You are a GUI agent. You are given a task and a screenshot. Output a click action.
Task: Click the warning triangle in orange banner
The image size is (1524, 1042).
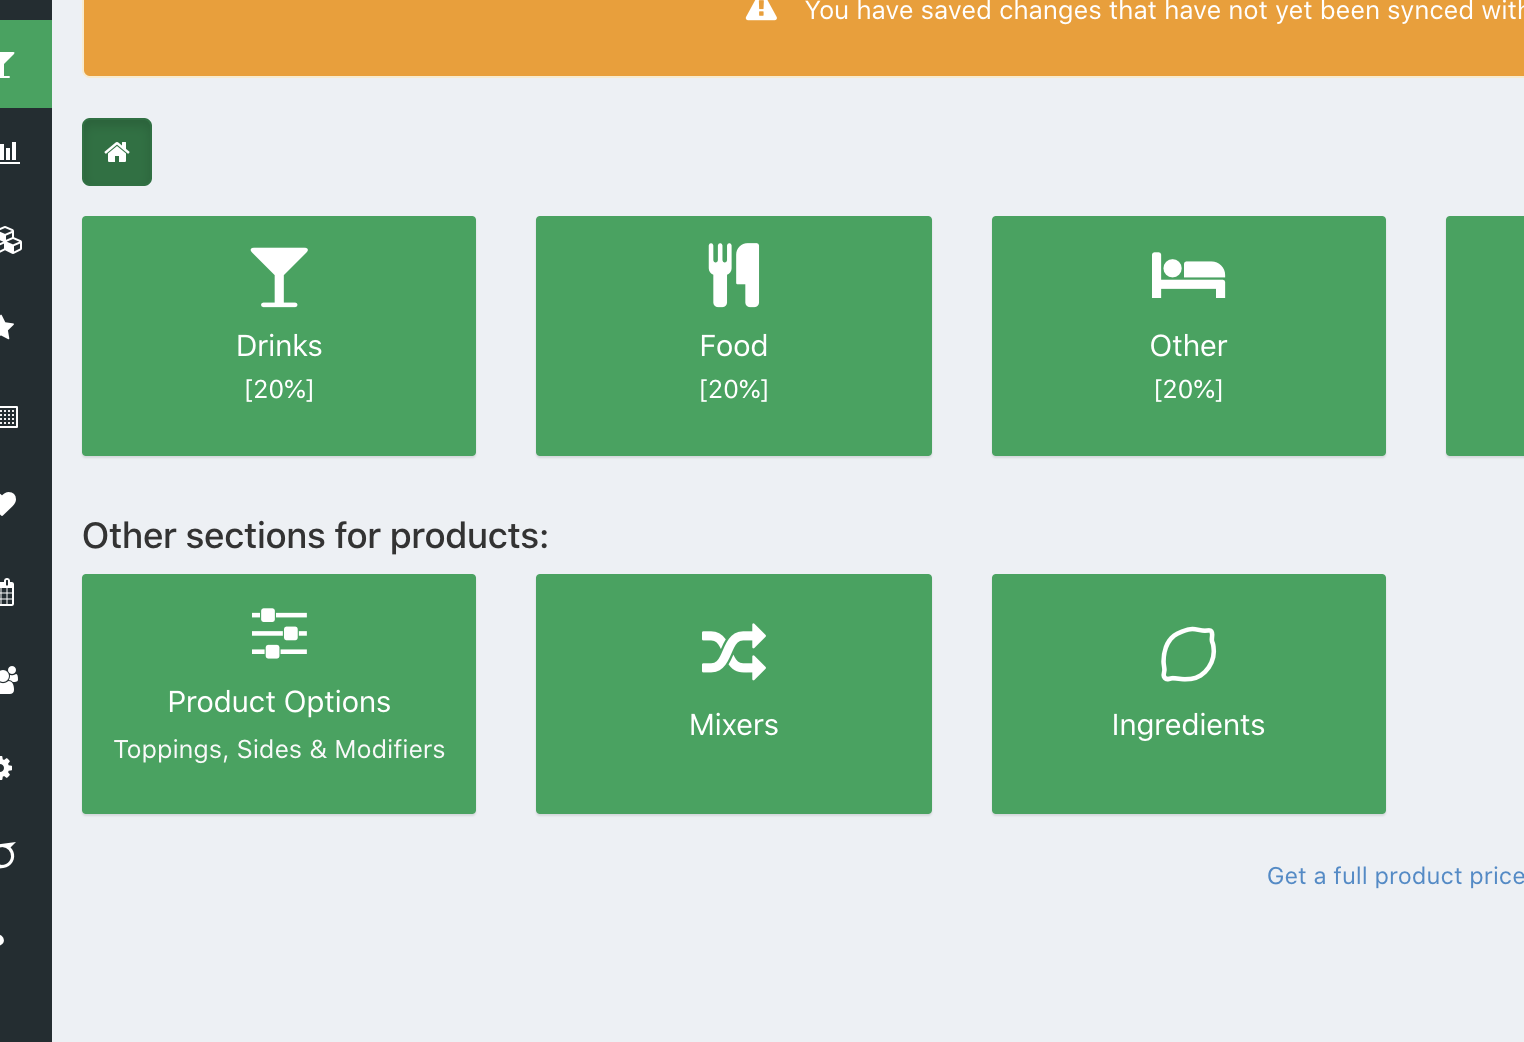pos(761,10)
